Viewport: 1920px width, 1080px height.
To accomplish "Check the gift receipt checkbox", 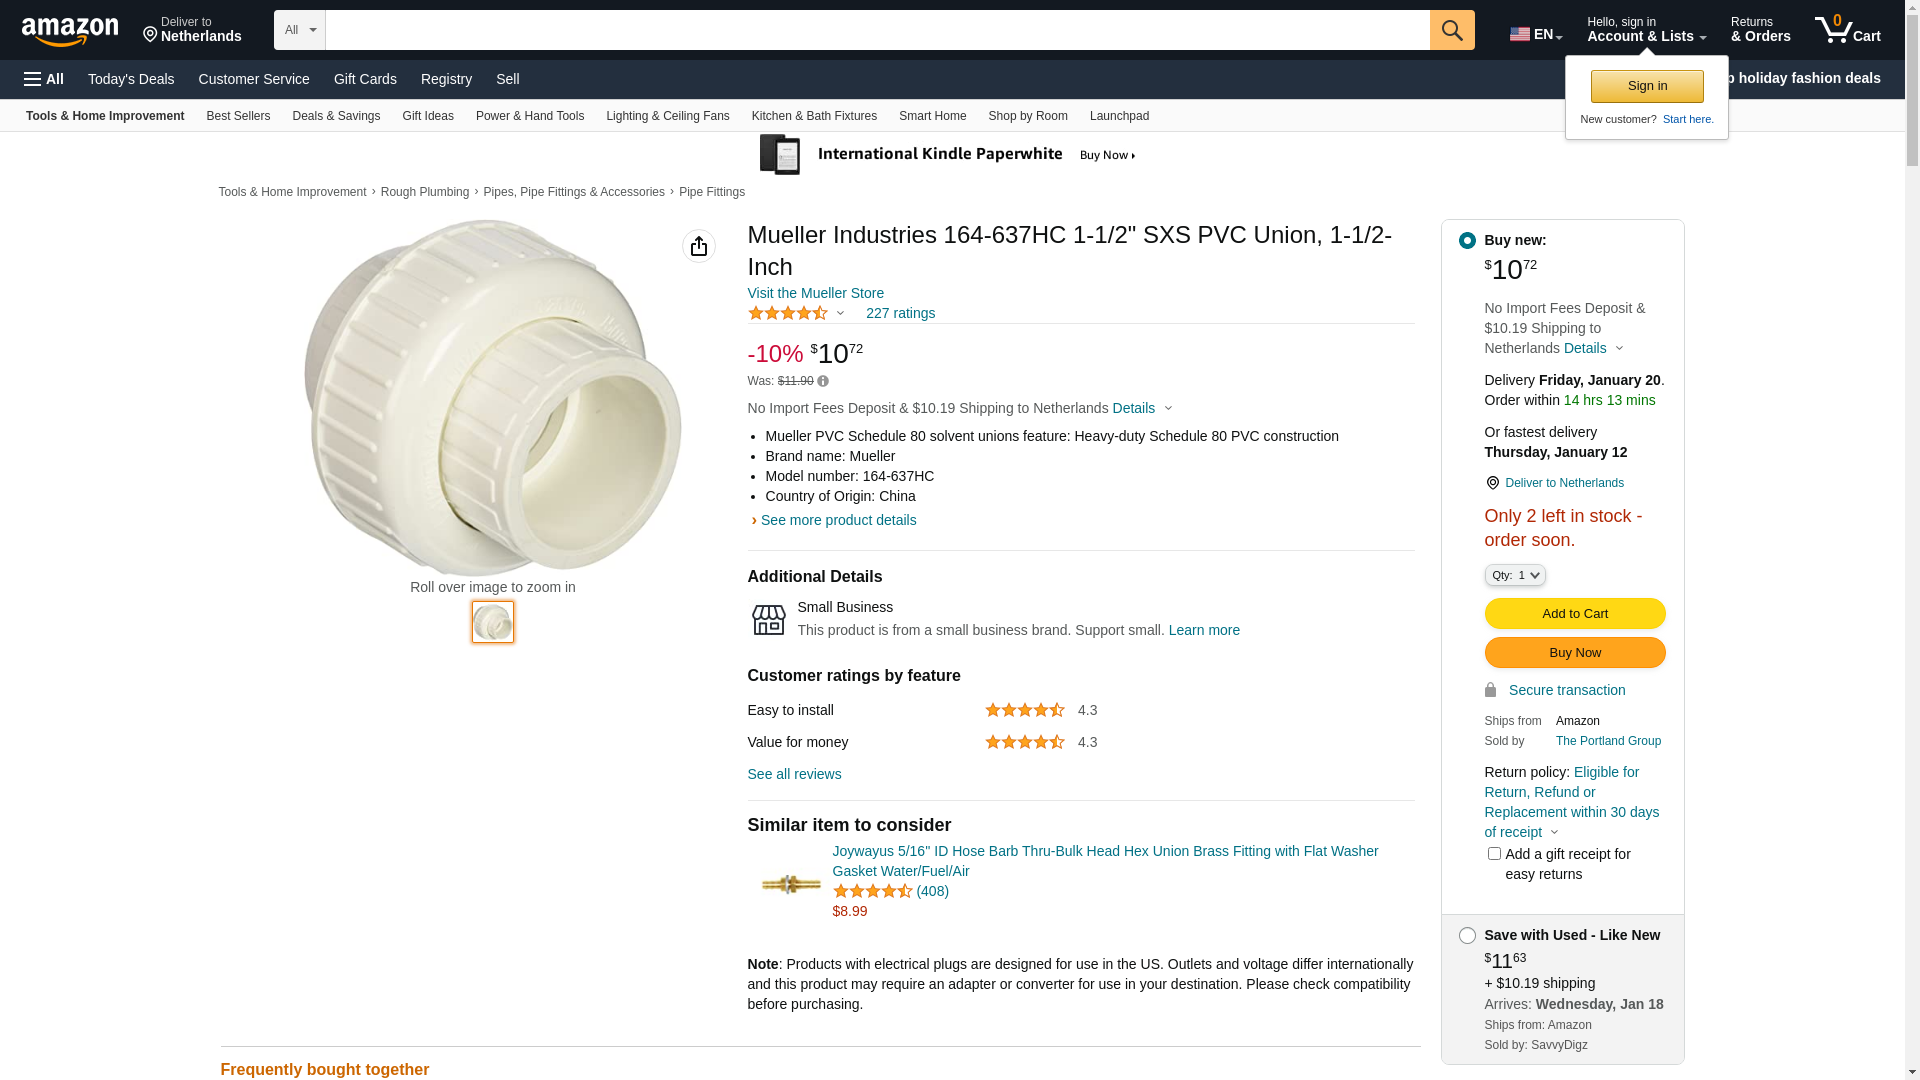I will [1494, 854].
